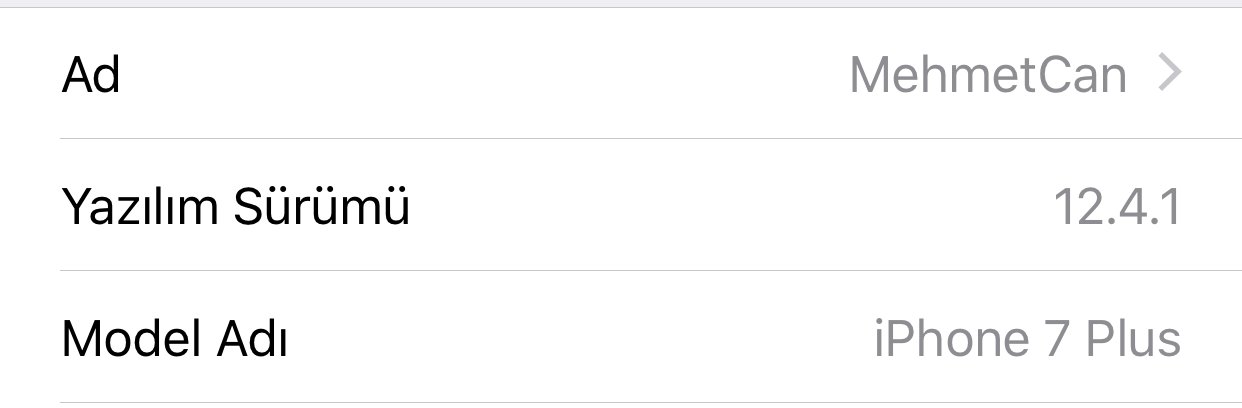
Task: Select the 'Model Adı' label text
Action: (175, 340)
